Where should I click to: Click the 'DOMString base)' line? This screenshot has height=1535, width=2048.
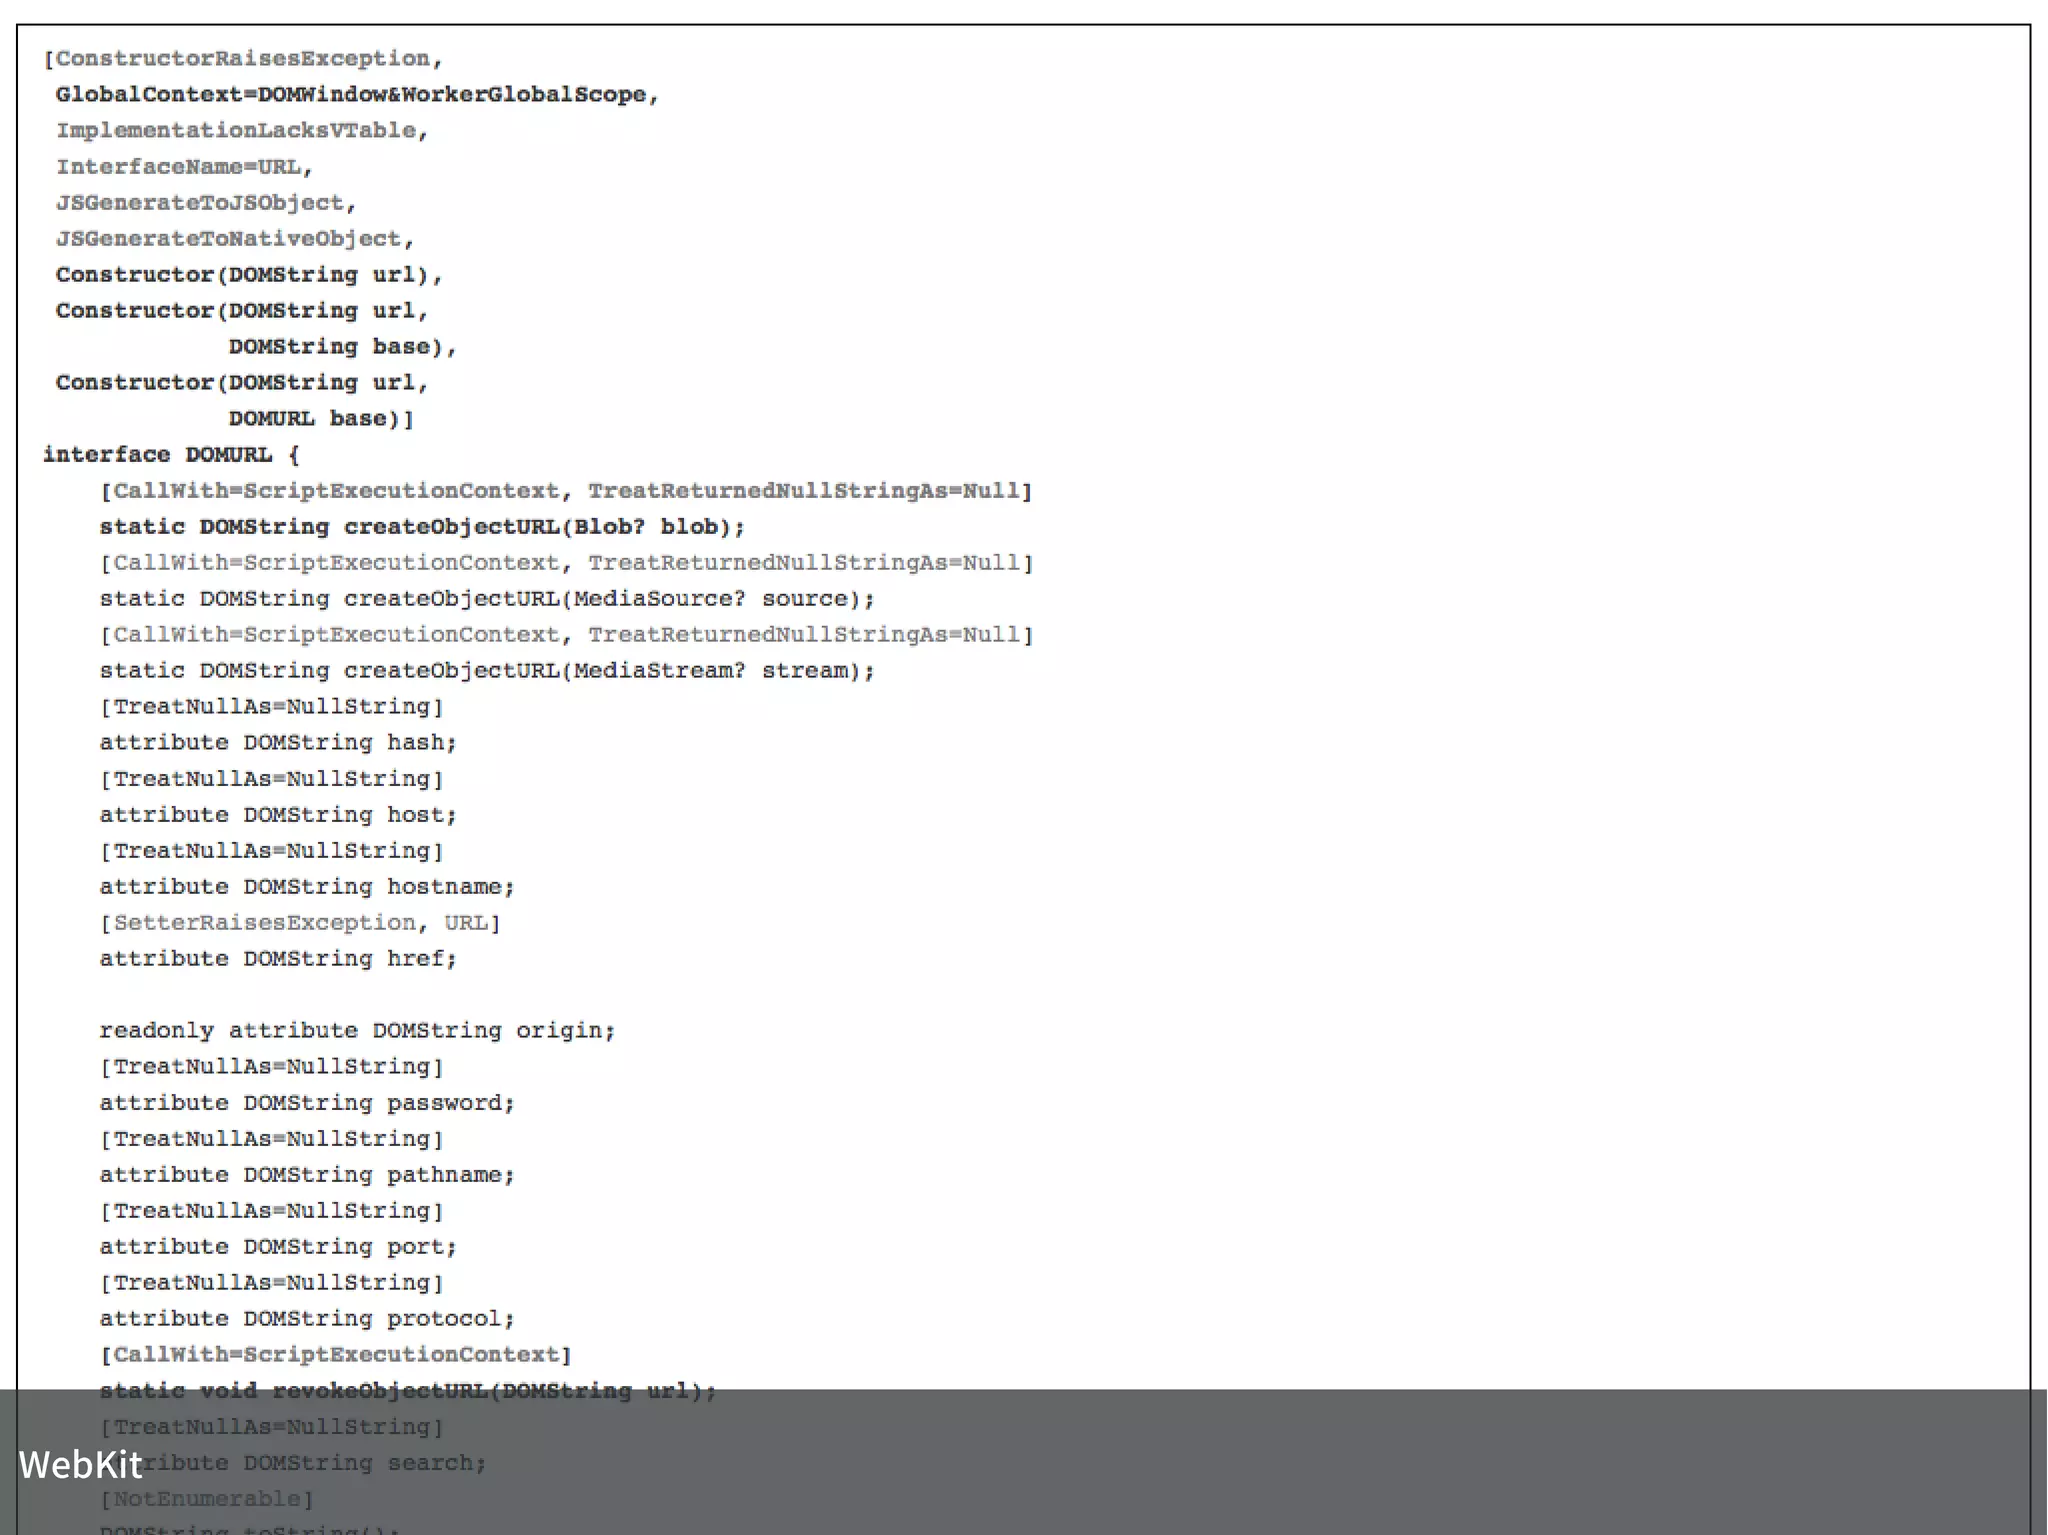343,347
